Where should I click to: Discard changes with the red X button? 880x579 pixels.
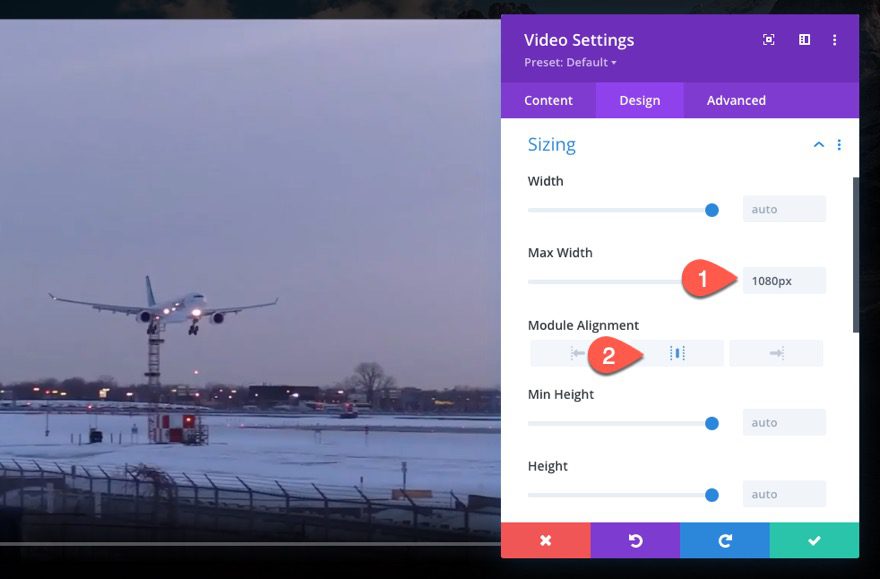click(x=546, y=540)
